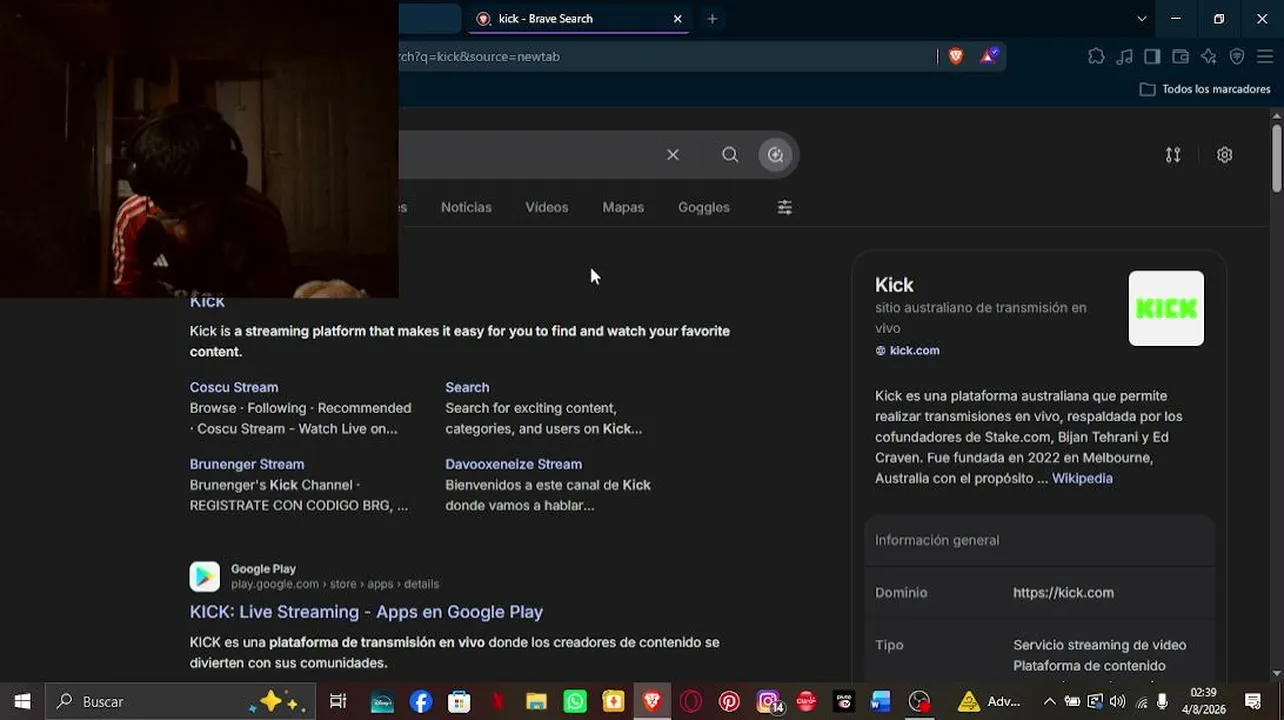Open the Davooxeneize Stream link
Screen dimensions: 1284x720
point(513,465)
